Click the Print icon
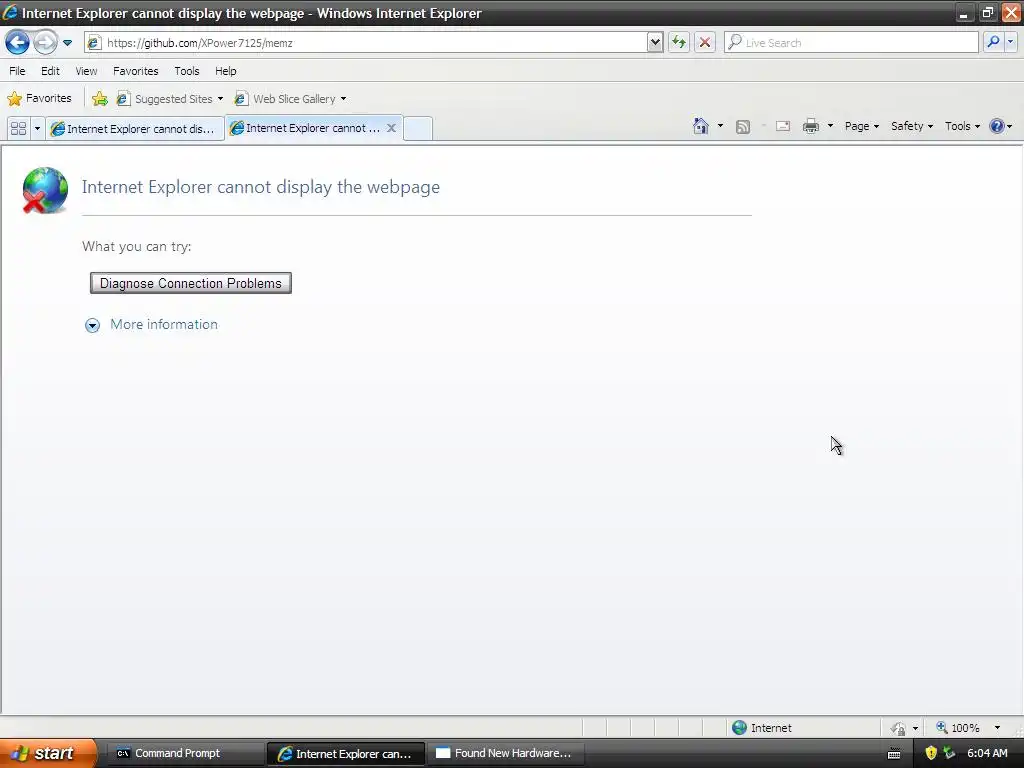The width and height of the screenshot is (1024, 768). point(810,126)
